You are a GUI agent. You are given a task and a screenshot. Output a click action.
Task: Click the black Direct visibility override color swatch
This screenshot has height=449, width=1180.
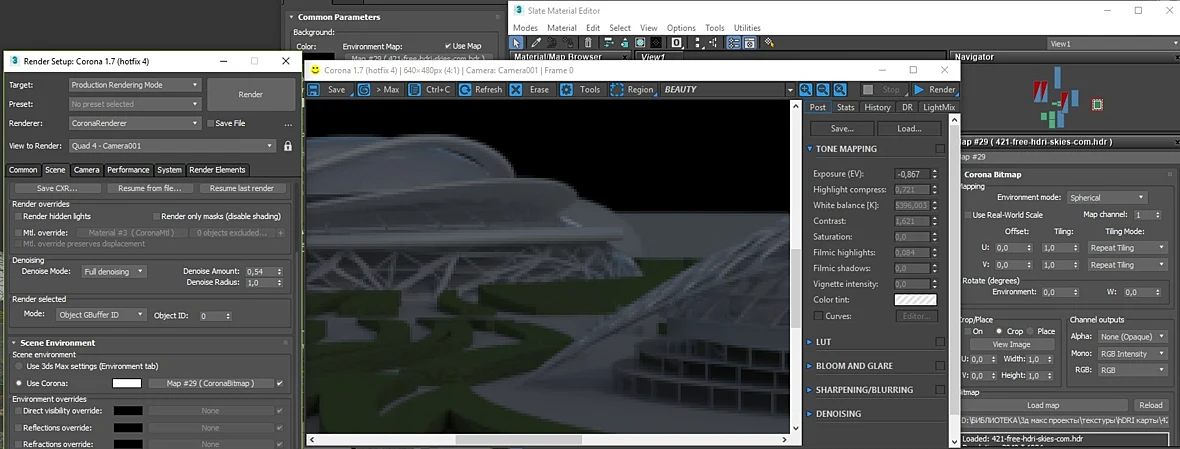128,411
